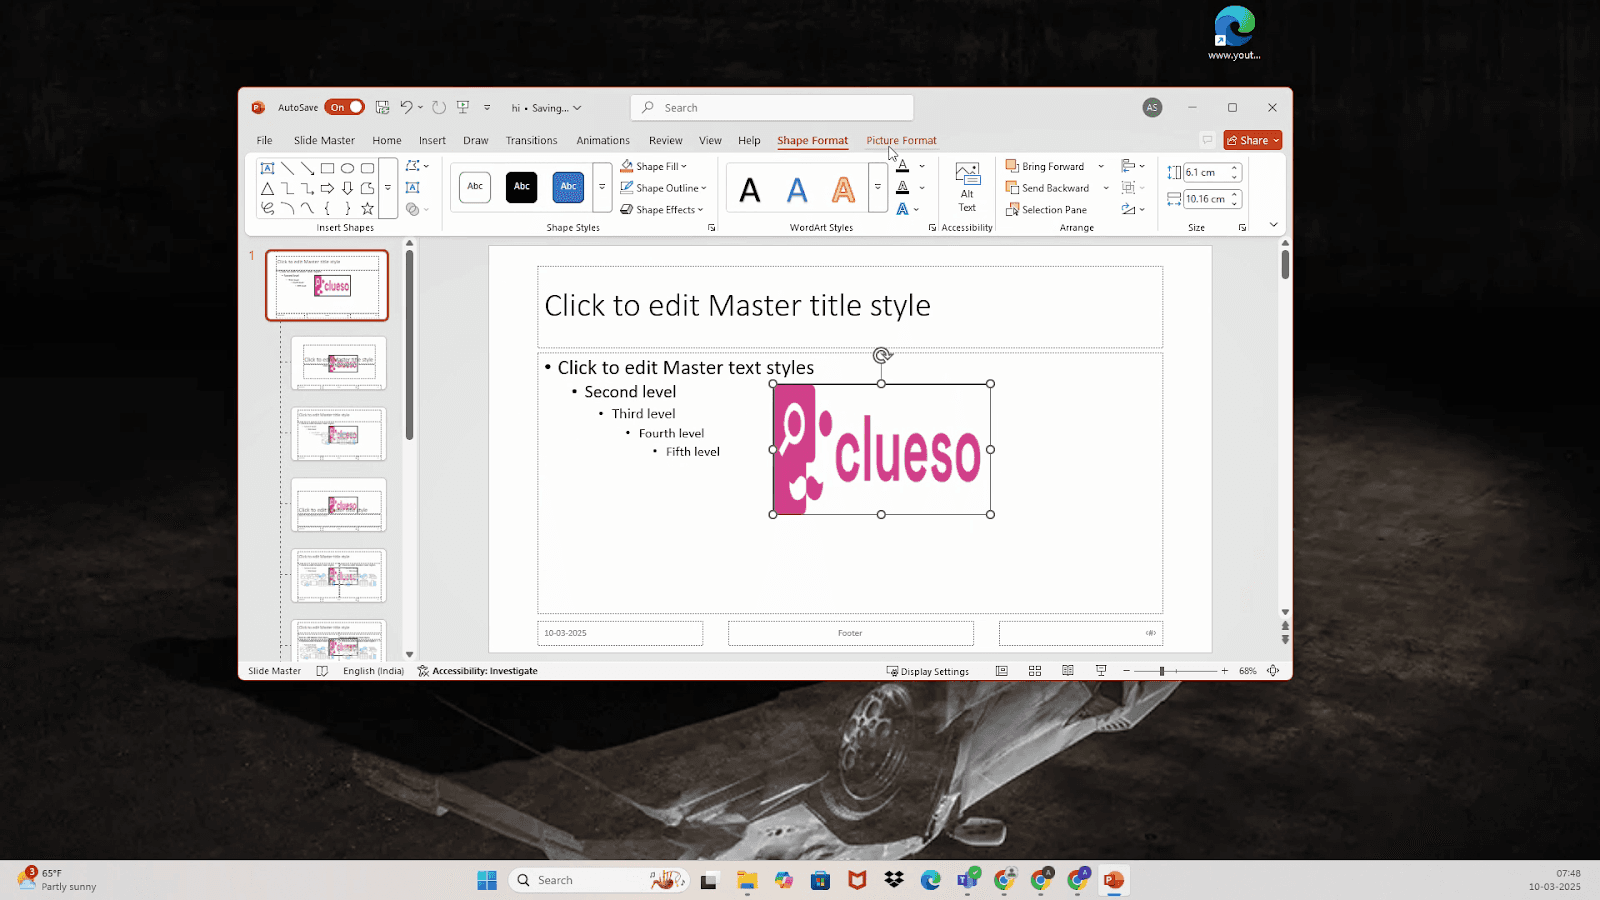Select the first slide master thumbnail
The height and width of the screenshot is (900, 1600).
[x=327, y=285]
